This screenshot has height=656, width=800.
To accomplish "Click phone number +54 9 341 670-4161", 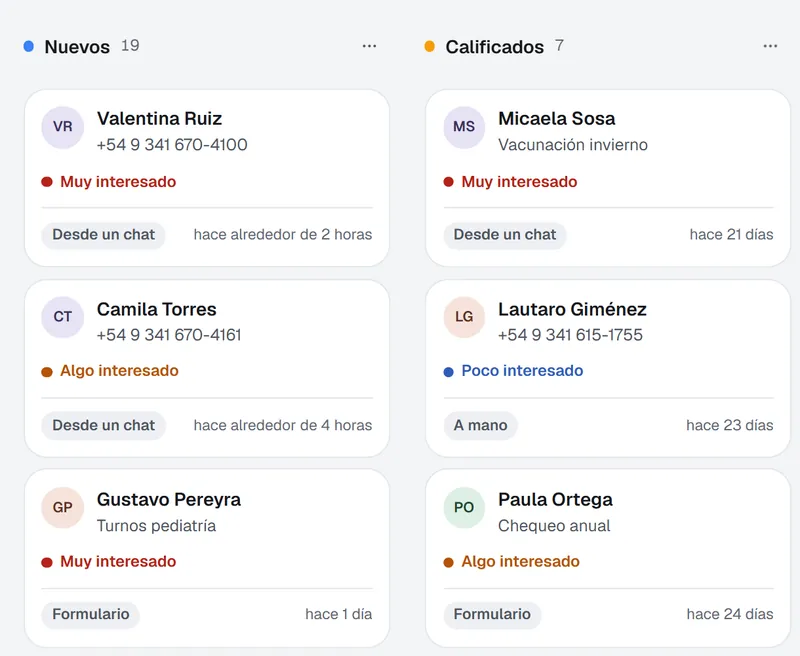I will pyautogui.click(x=169, y=335).
